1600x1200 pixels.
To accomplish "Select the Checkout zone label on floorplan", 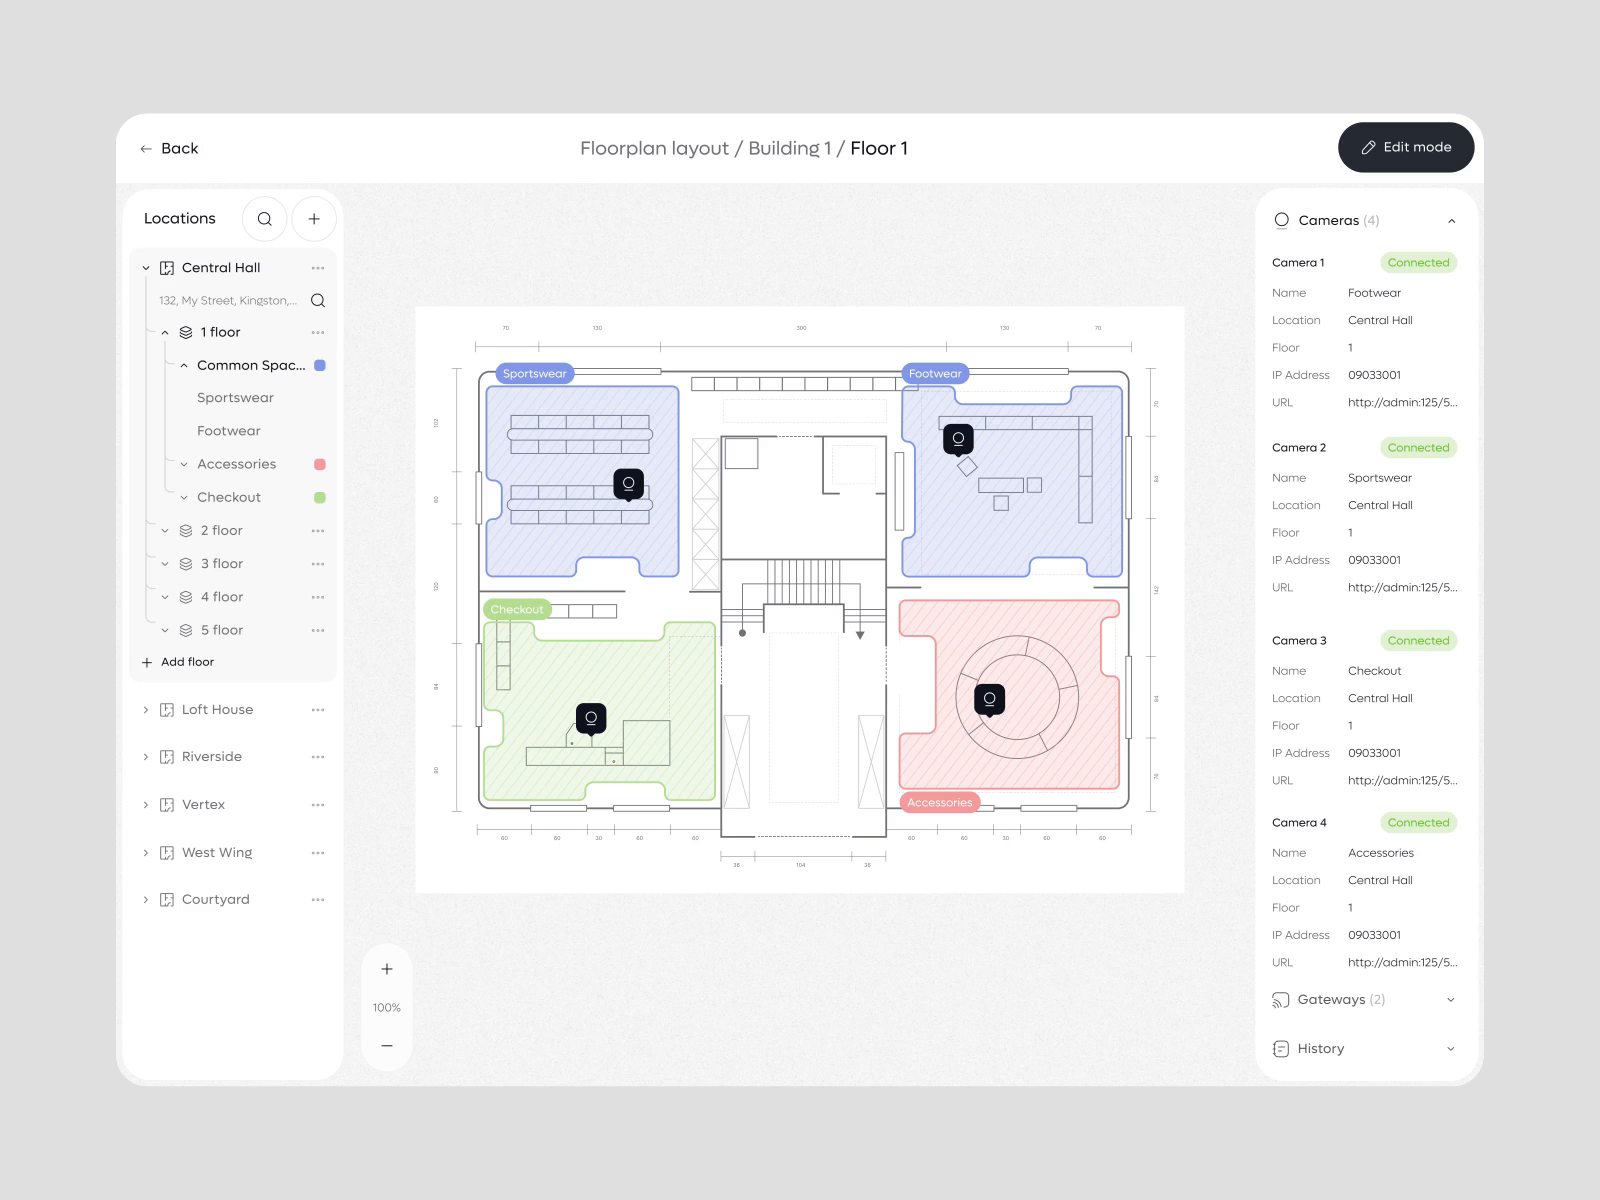I will tap(517, 610).
